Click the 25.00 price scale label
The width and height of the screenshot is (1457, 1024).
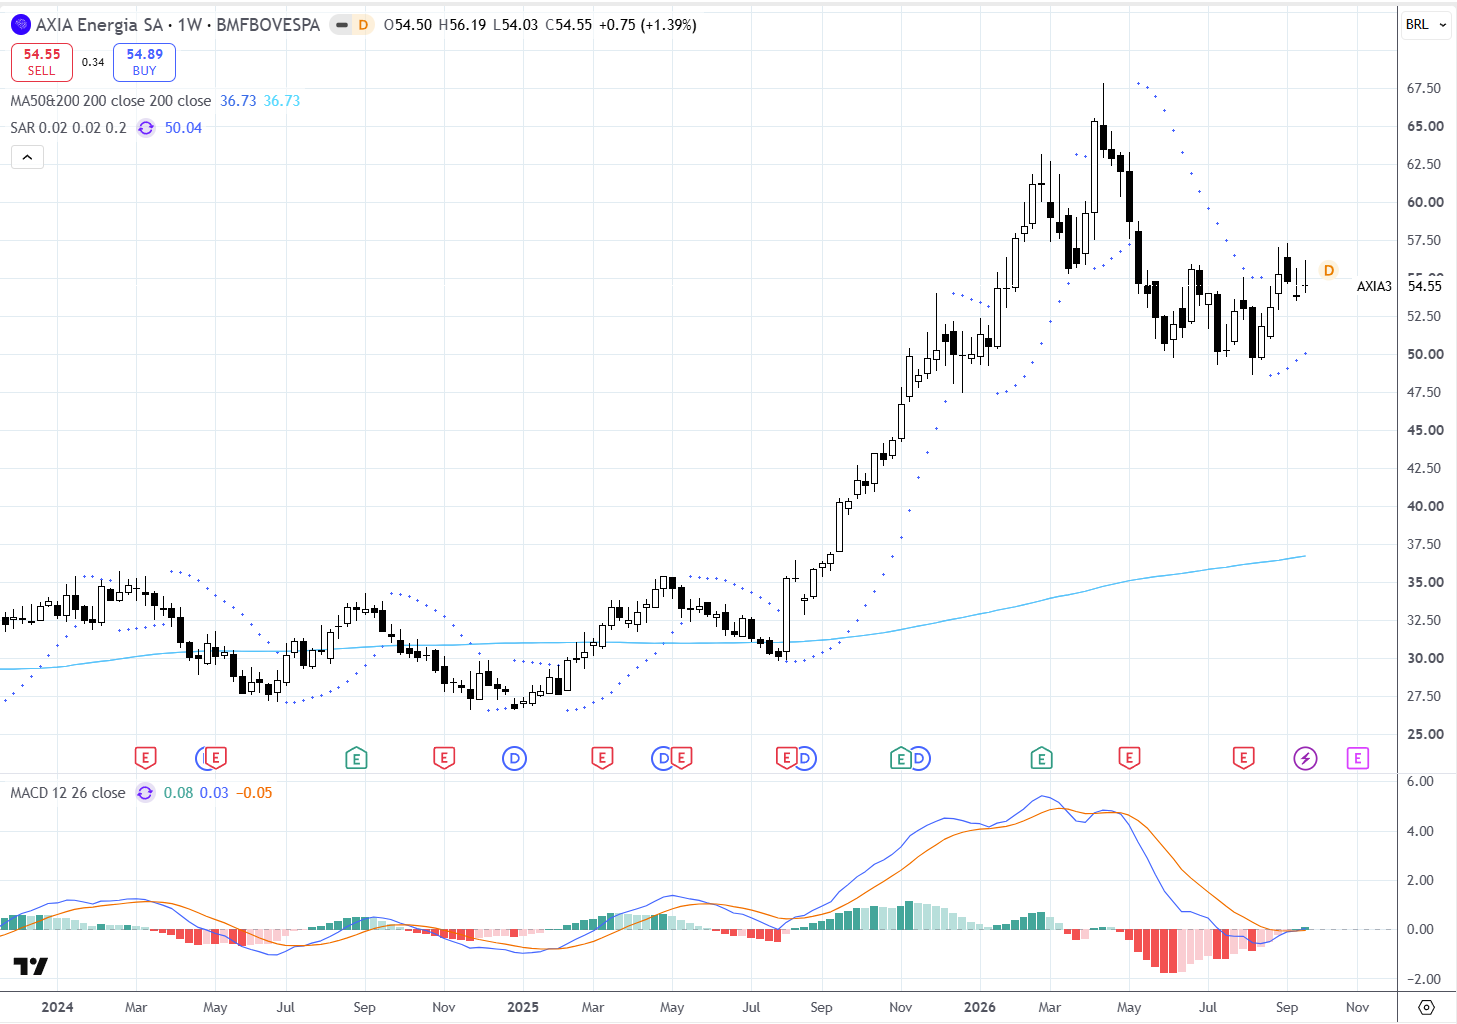[1425, 734]
